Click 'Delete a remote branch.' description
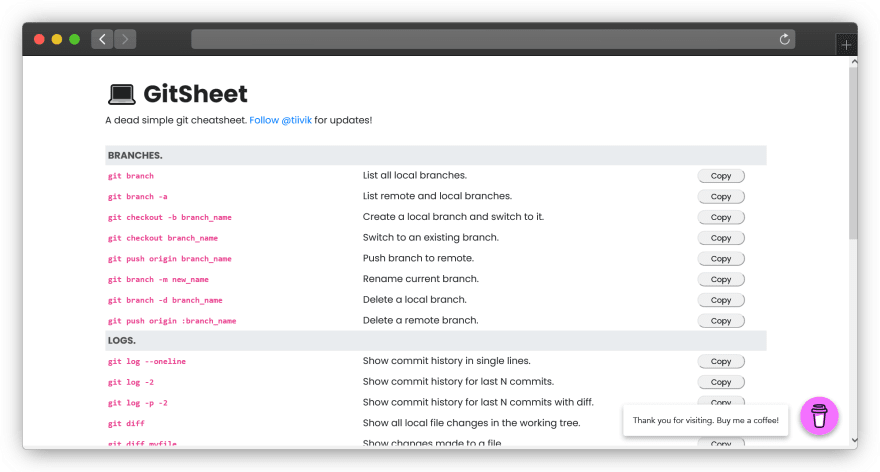 (420, 321)
